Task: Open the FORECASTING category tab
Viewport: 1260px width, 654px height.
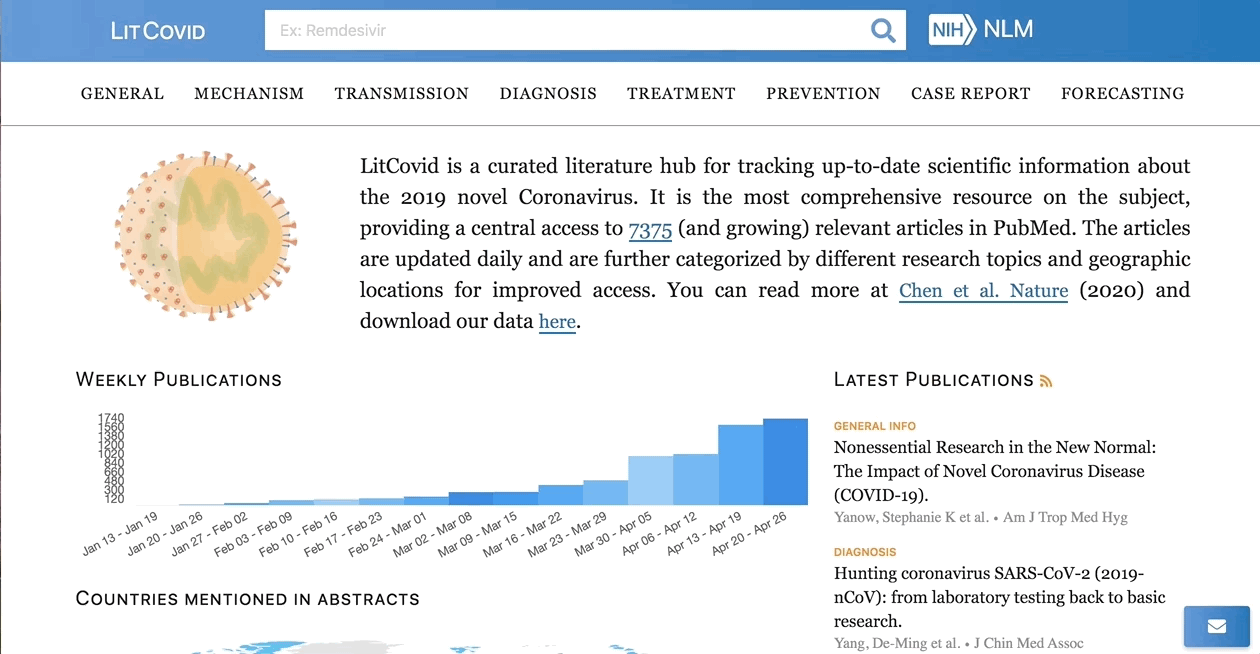Action: (1122, 93)
